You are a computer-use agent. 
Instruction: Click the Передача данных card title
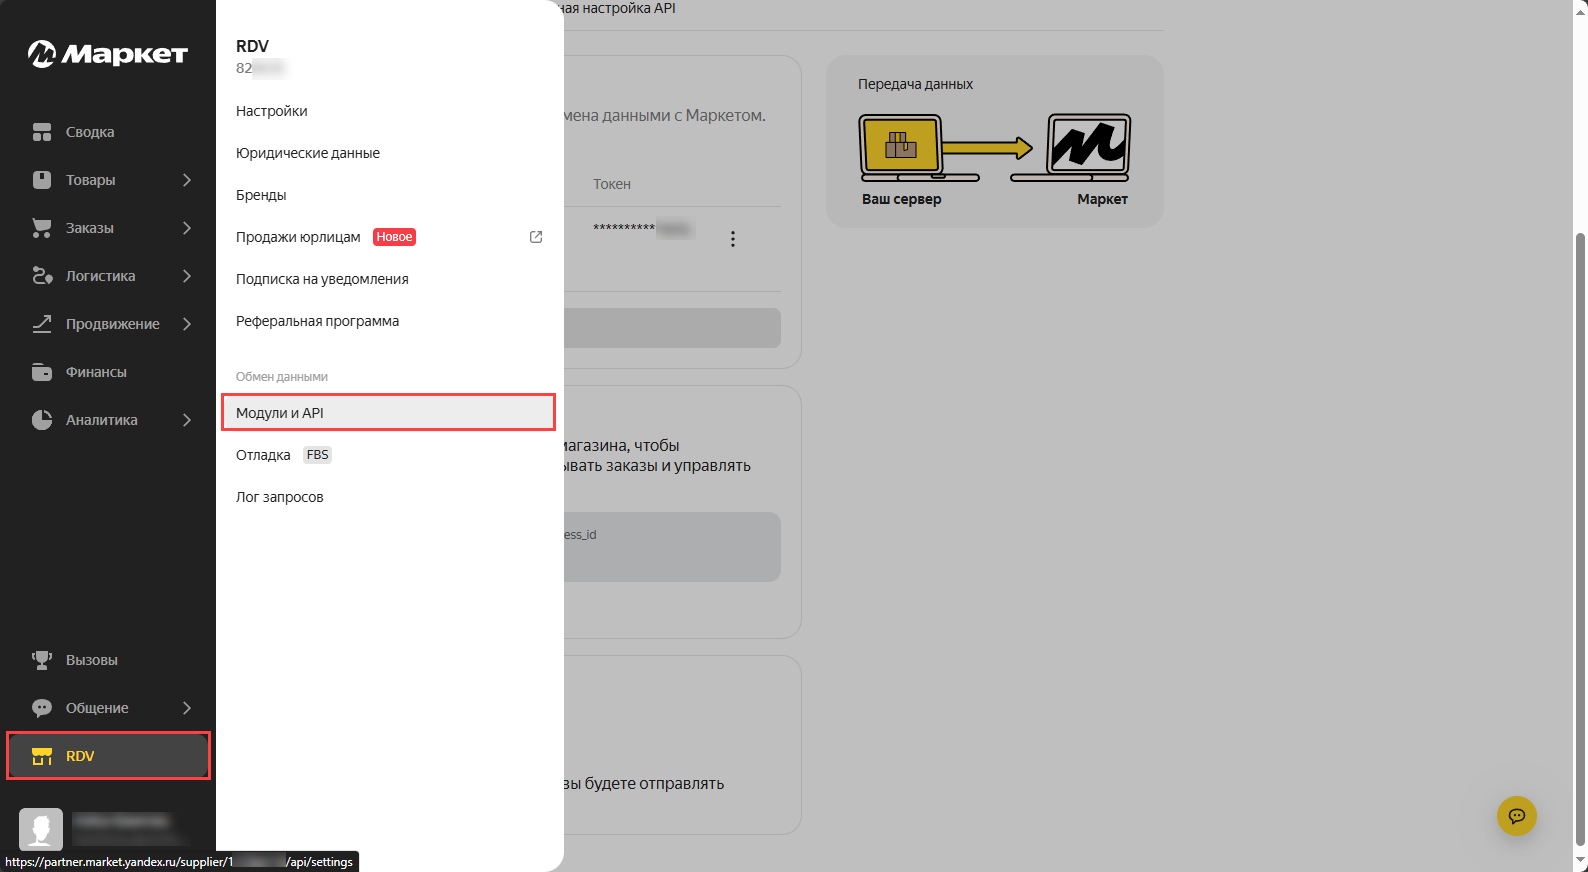point(915,84)
